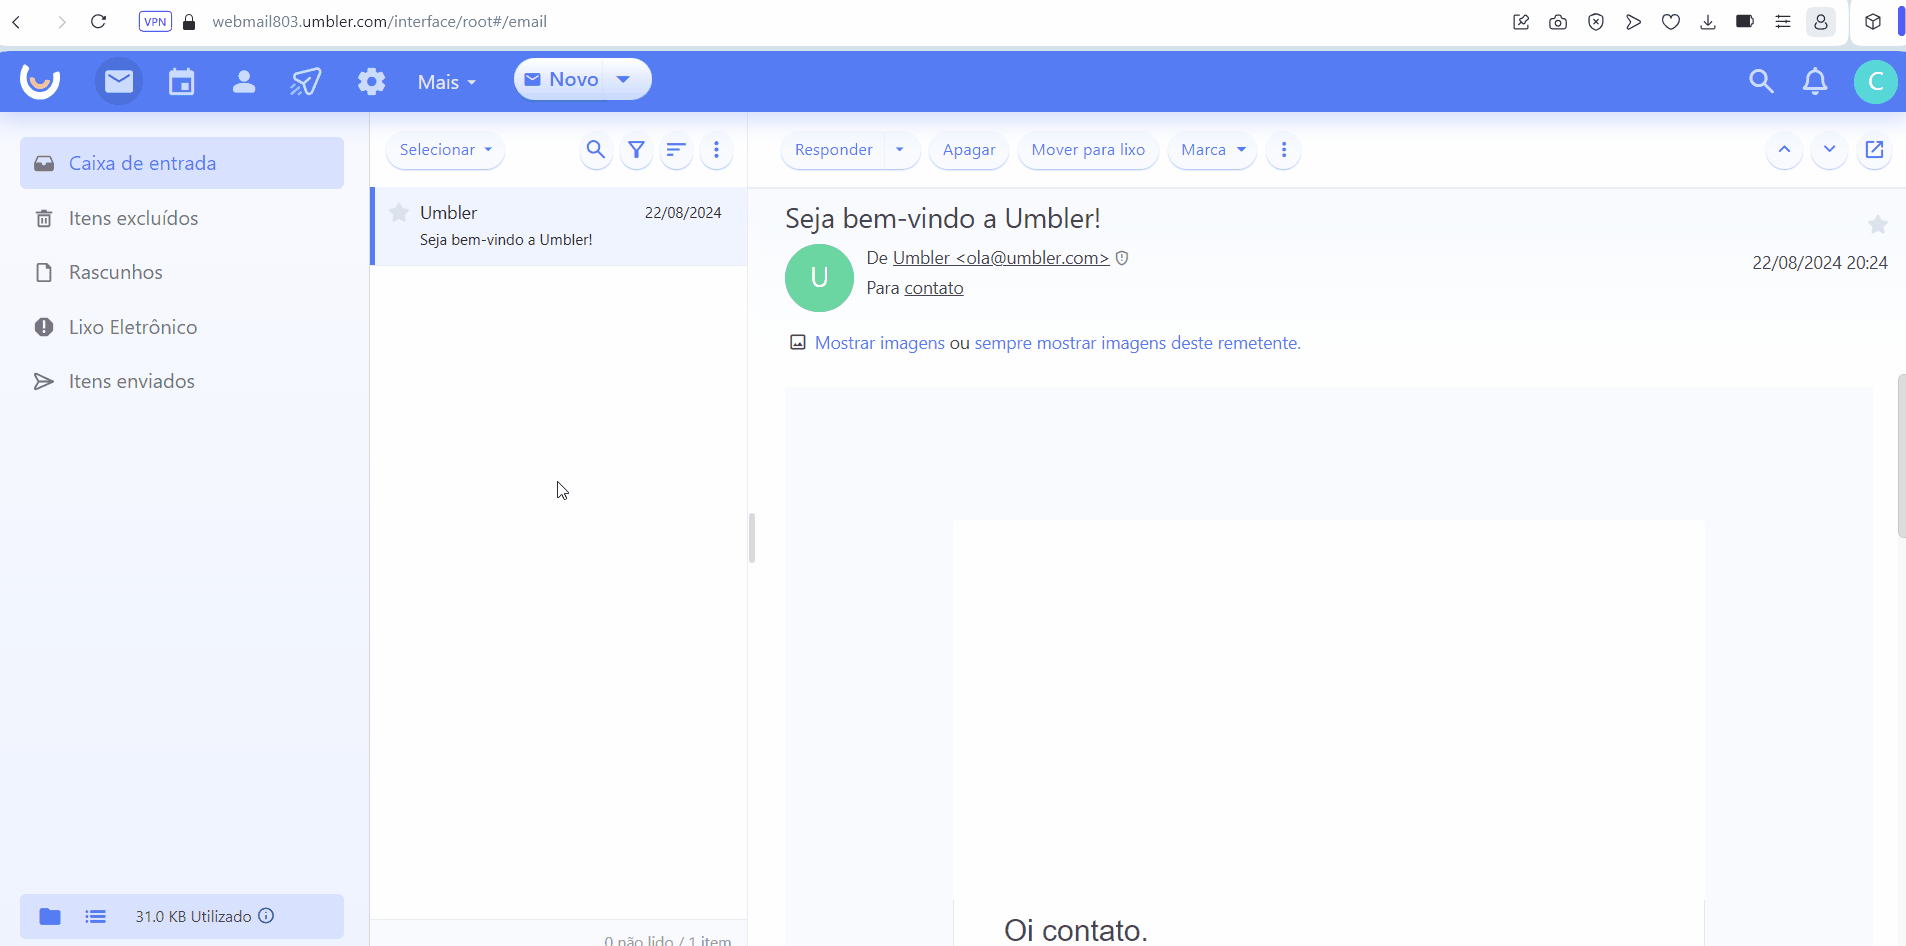
Task: Open the message filter funnel icon
Action: point(636,150)
